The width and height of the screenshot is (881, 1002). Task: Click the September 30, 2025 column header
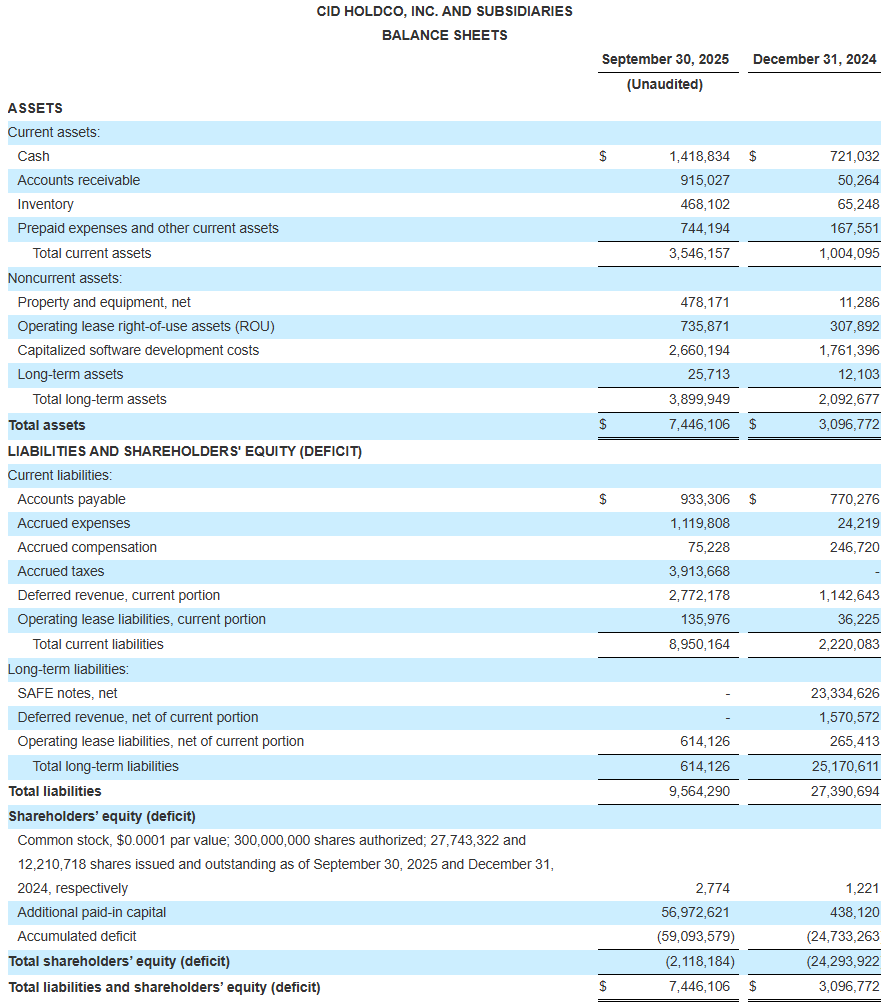[x=667, y=59]
